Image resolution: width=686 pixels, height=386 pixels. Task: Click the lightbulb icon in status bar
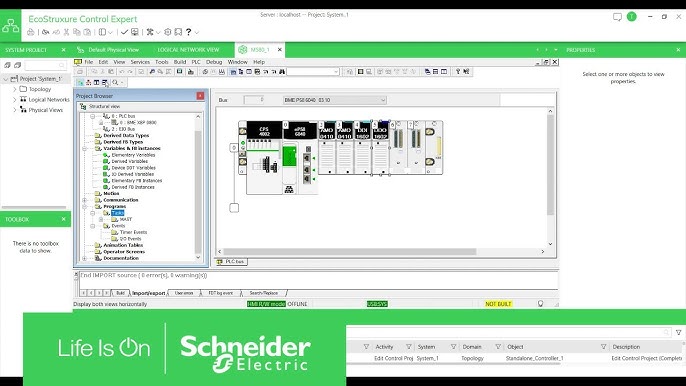(540, 304)
